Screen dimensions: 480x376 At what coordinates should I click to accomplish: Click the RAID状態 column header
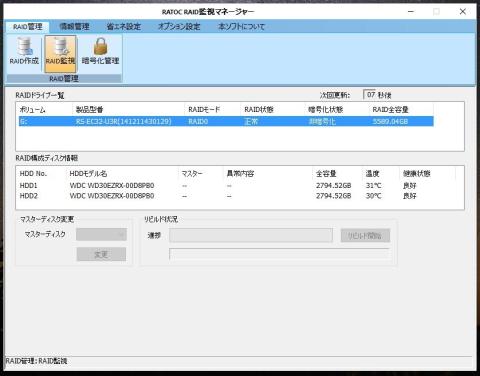pos(259,110)
